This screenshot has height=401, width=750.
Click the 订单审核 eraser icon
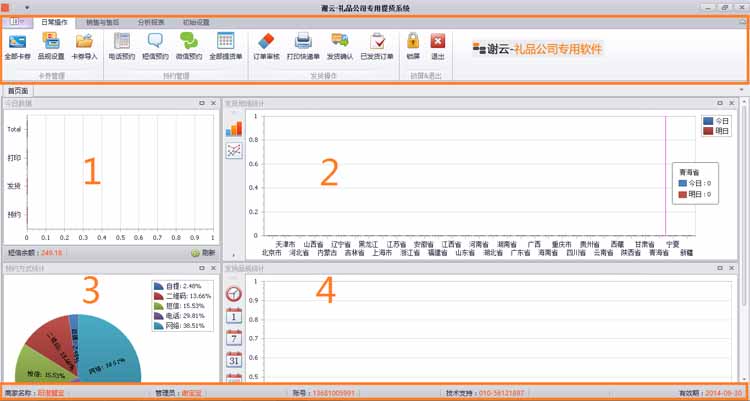click(x=266, y=47)
